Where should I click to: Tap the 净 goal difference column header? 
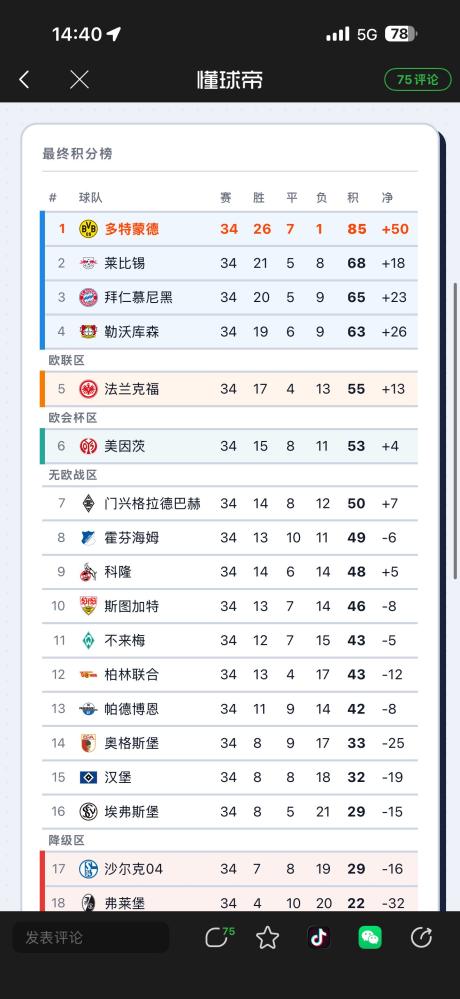[387, 198]
